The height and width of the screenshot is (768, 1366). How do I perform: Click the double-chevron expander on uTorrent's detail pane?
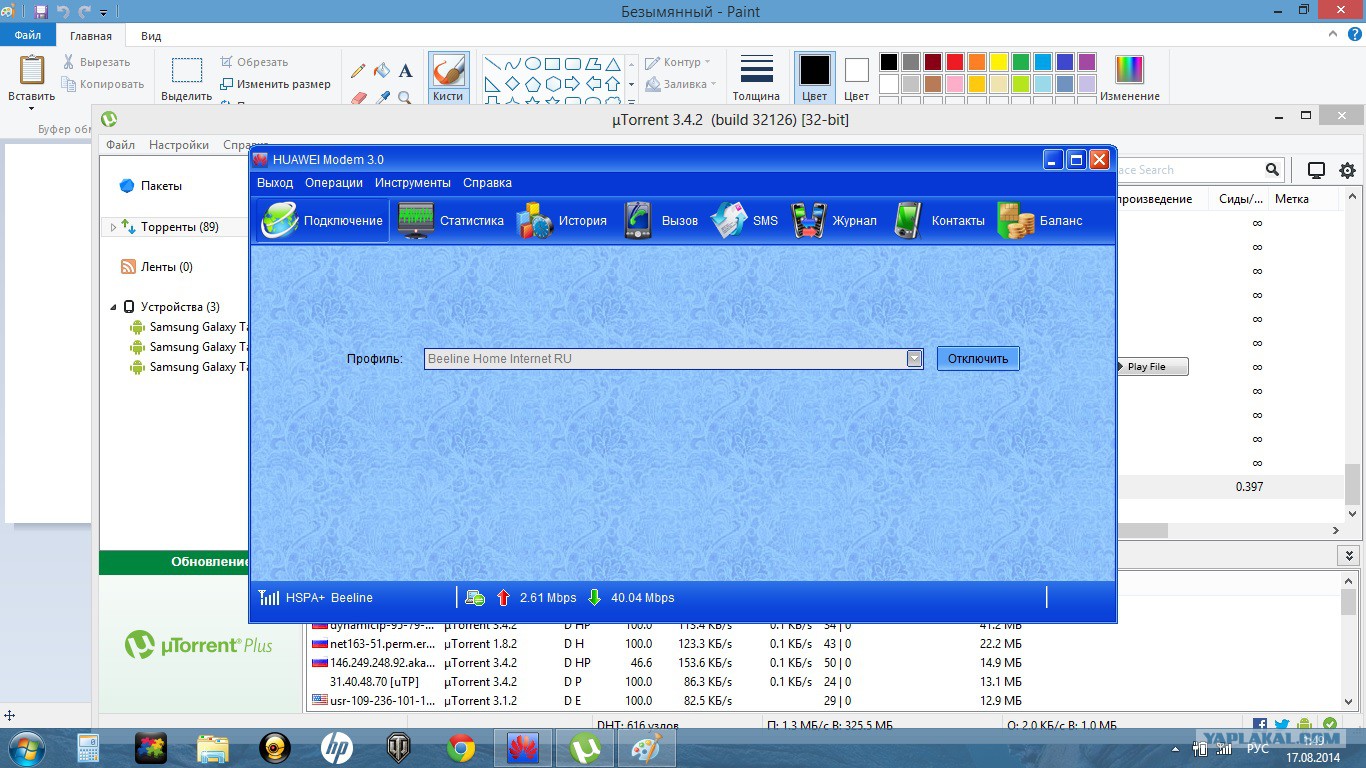tap(1350, 556)
